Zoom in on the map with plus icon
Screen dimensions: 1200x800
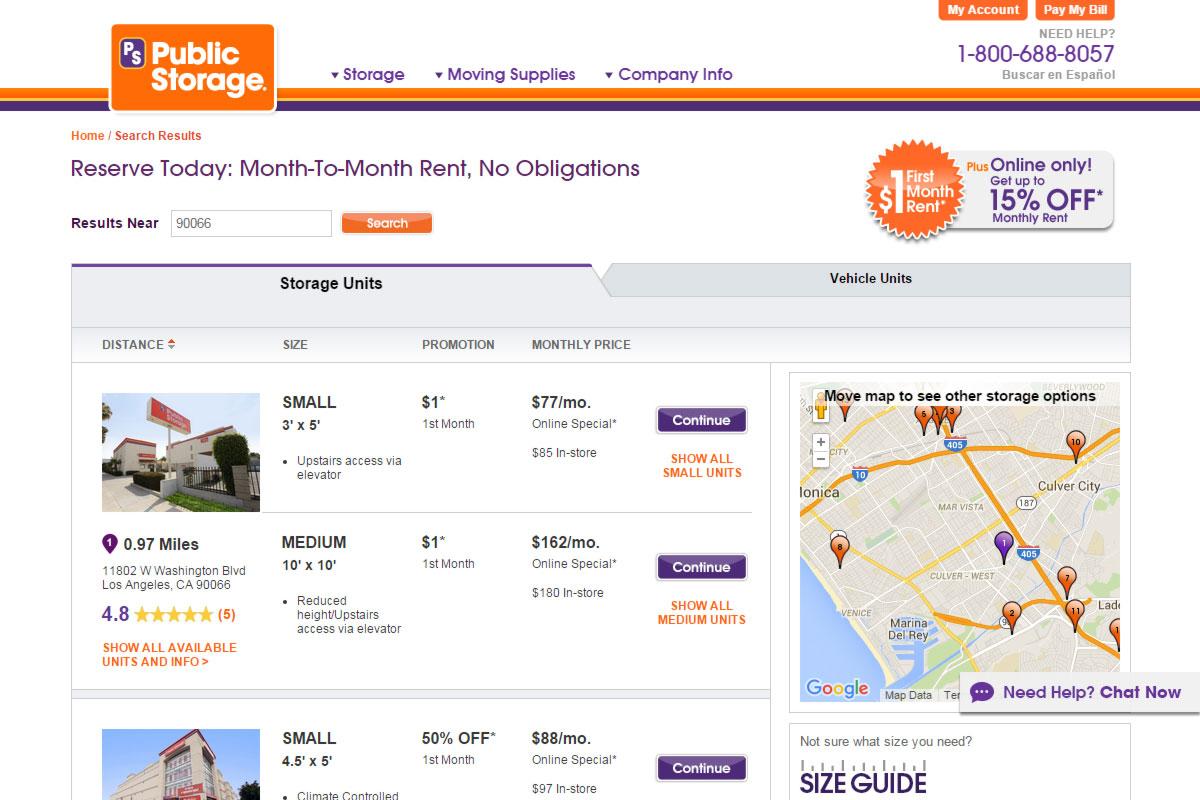click(x=821, y=442)
